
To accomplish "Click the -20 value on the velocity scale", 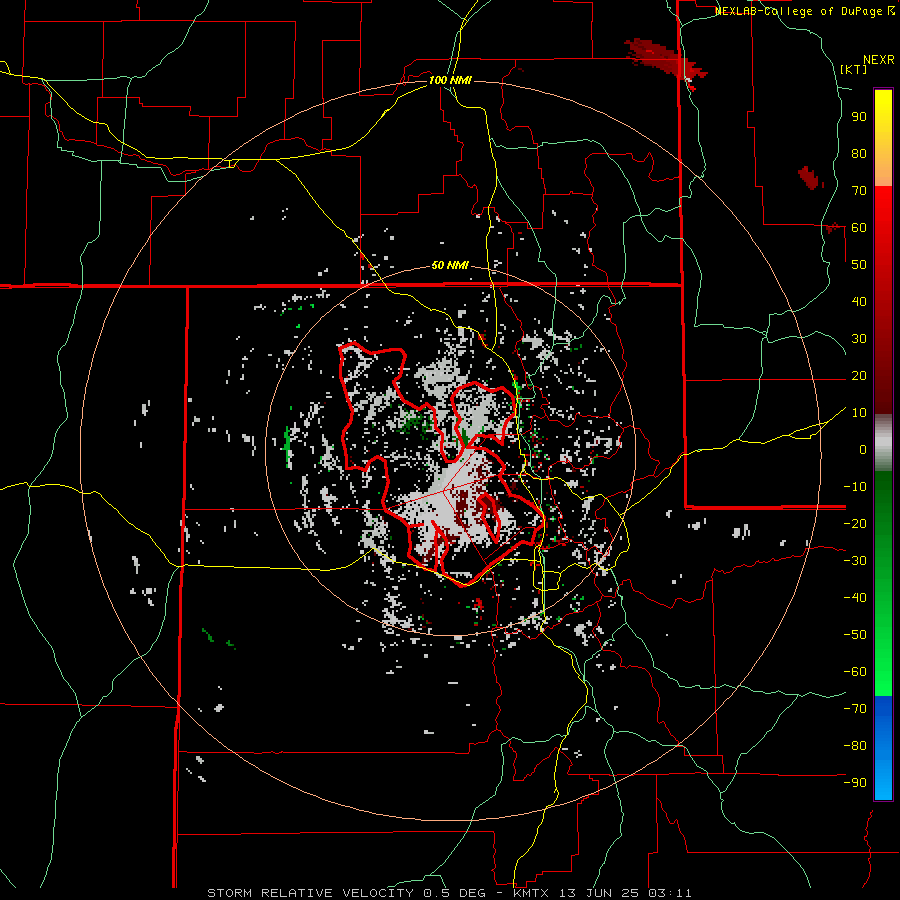I will (855, 523).
